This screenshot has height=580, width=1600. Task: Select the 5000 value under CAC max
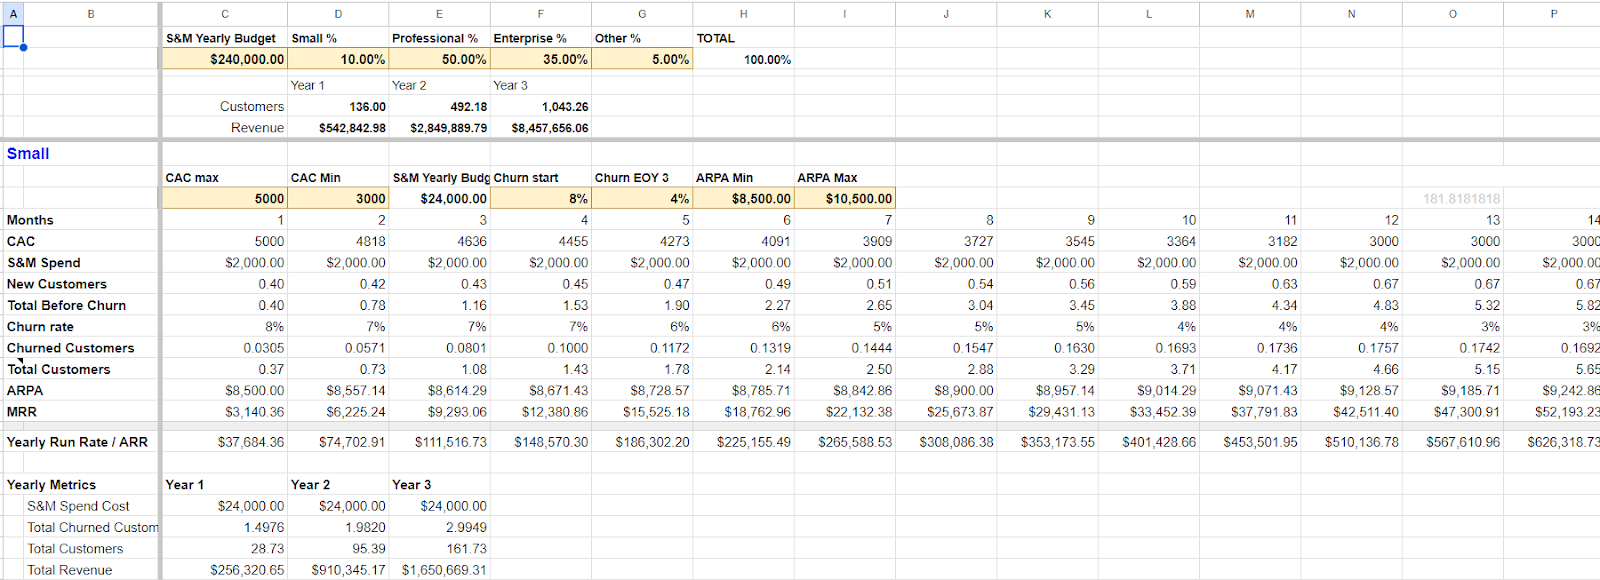[x=225, y=198]
